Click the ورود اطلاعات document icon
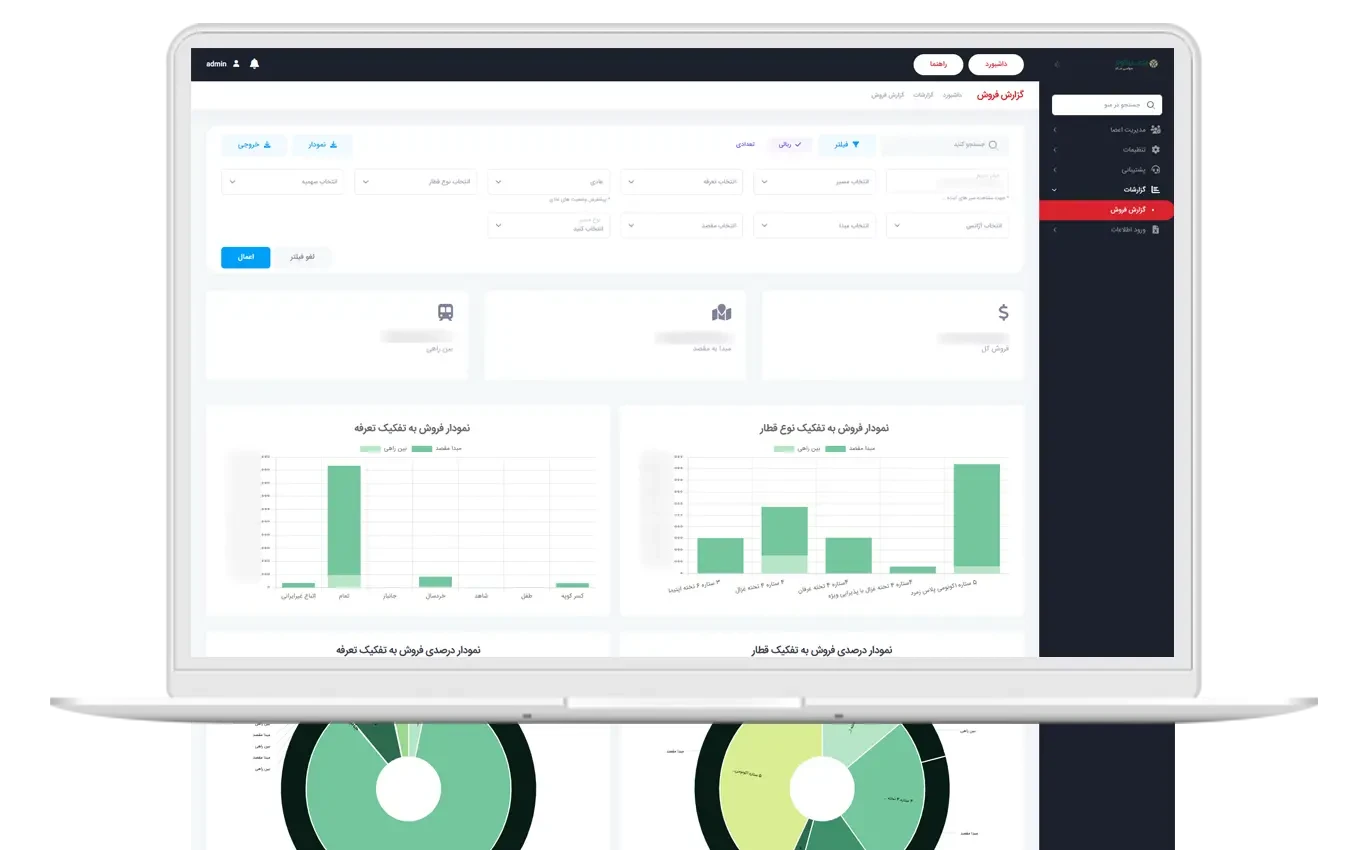This screenshot has height=850, width=1366. 1156,230
